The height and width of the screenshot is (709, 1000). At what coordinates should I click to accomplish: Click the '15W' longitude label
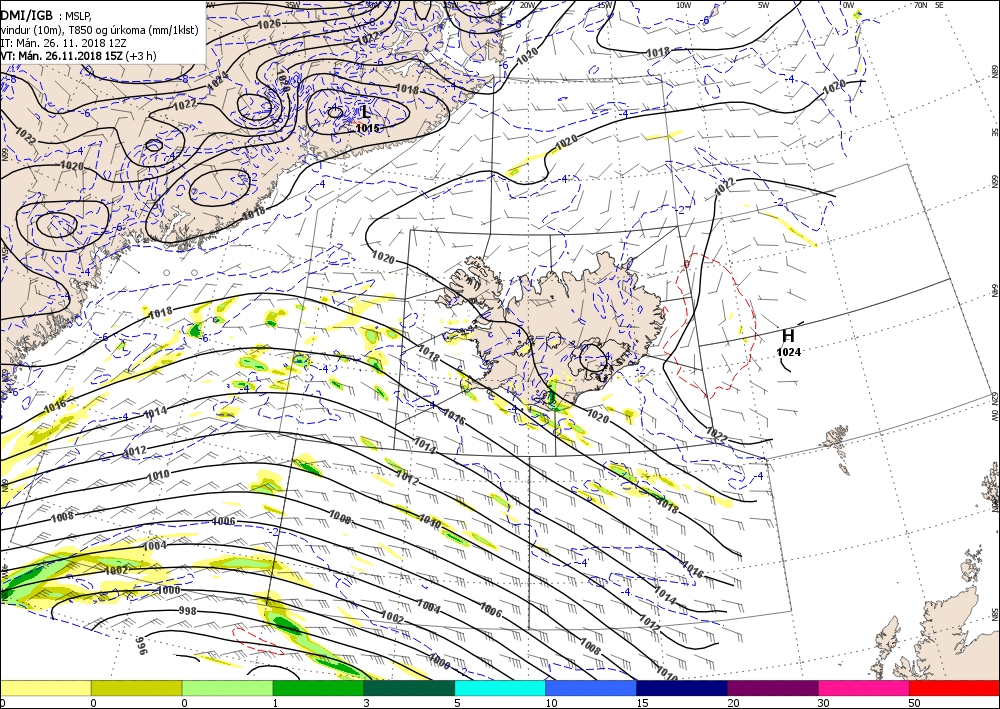click(x=604, y=5)
